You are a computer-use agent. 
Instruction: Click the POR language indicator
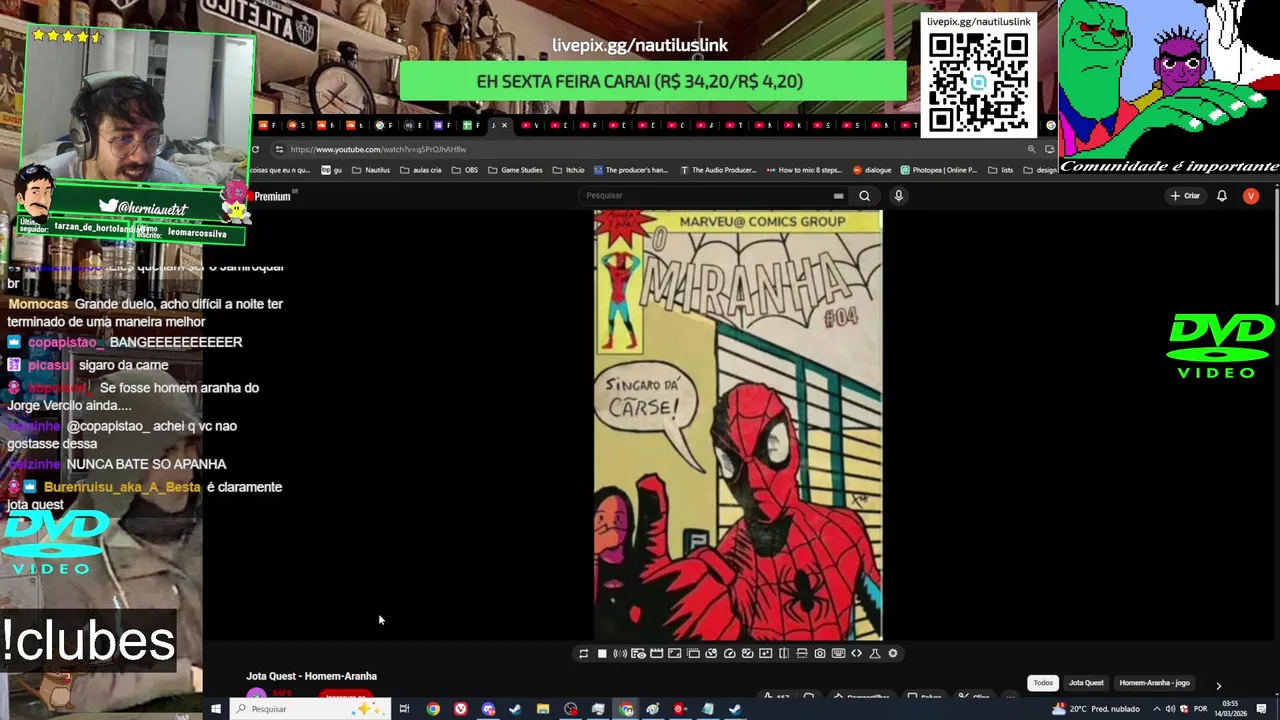1200,709
